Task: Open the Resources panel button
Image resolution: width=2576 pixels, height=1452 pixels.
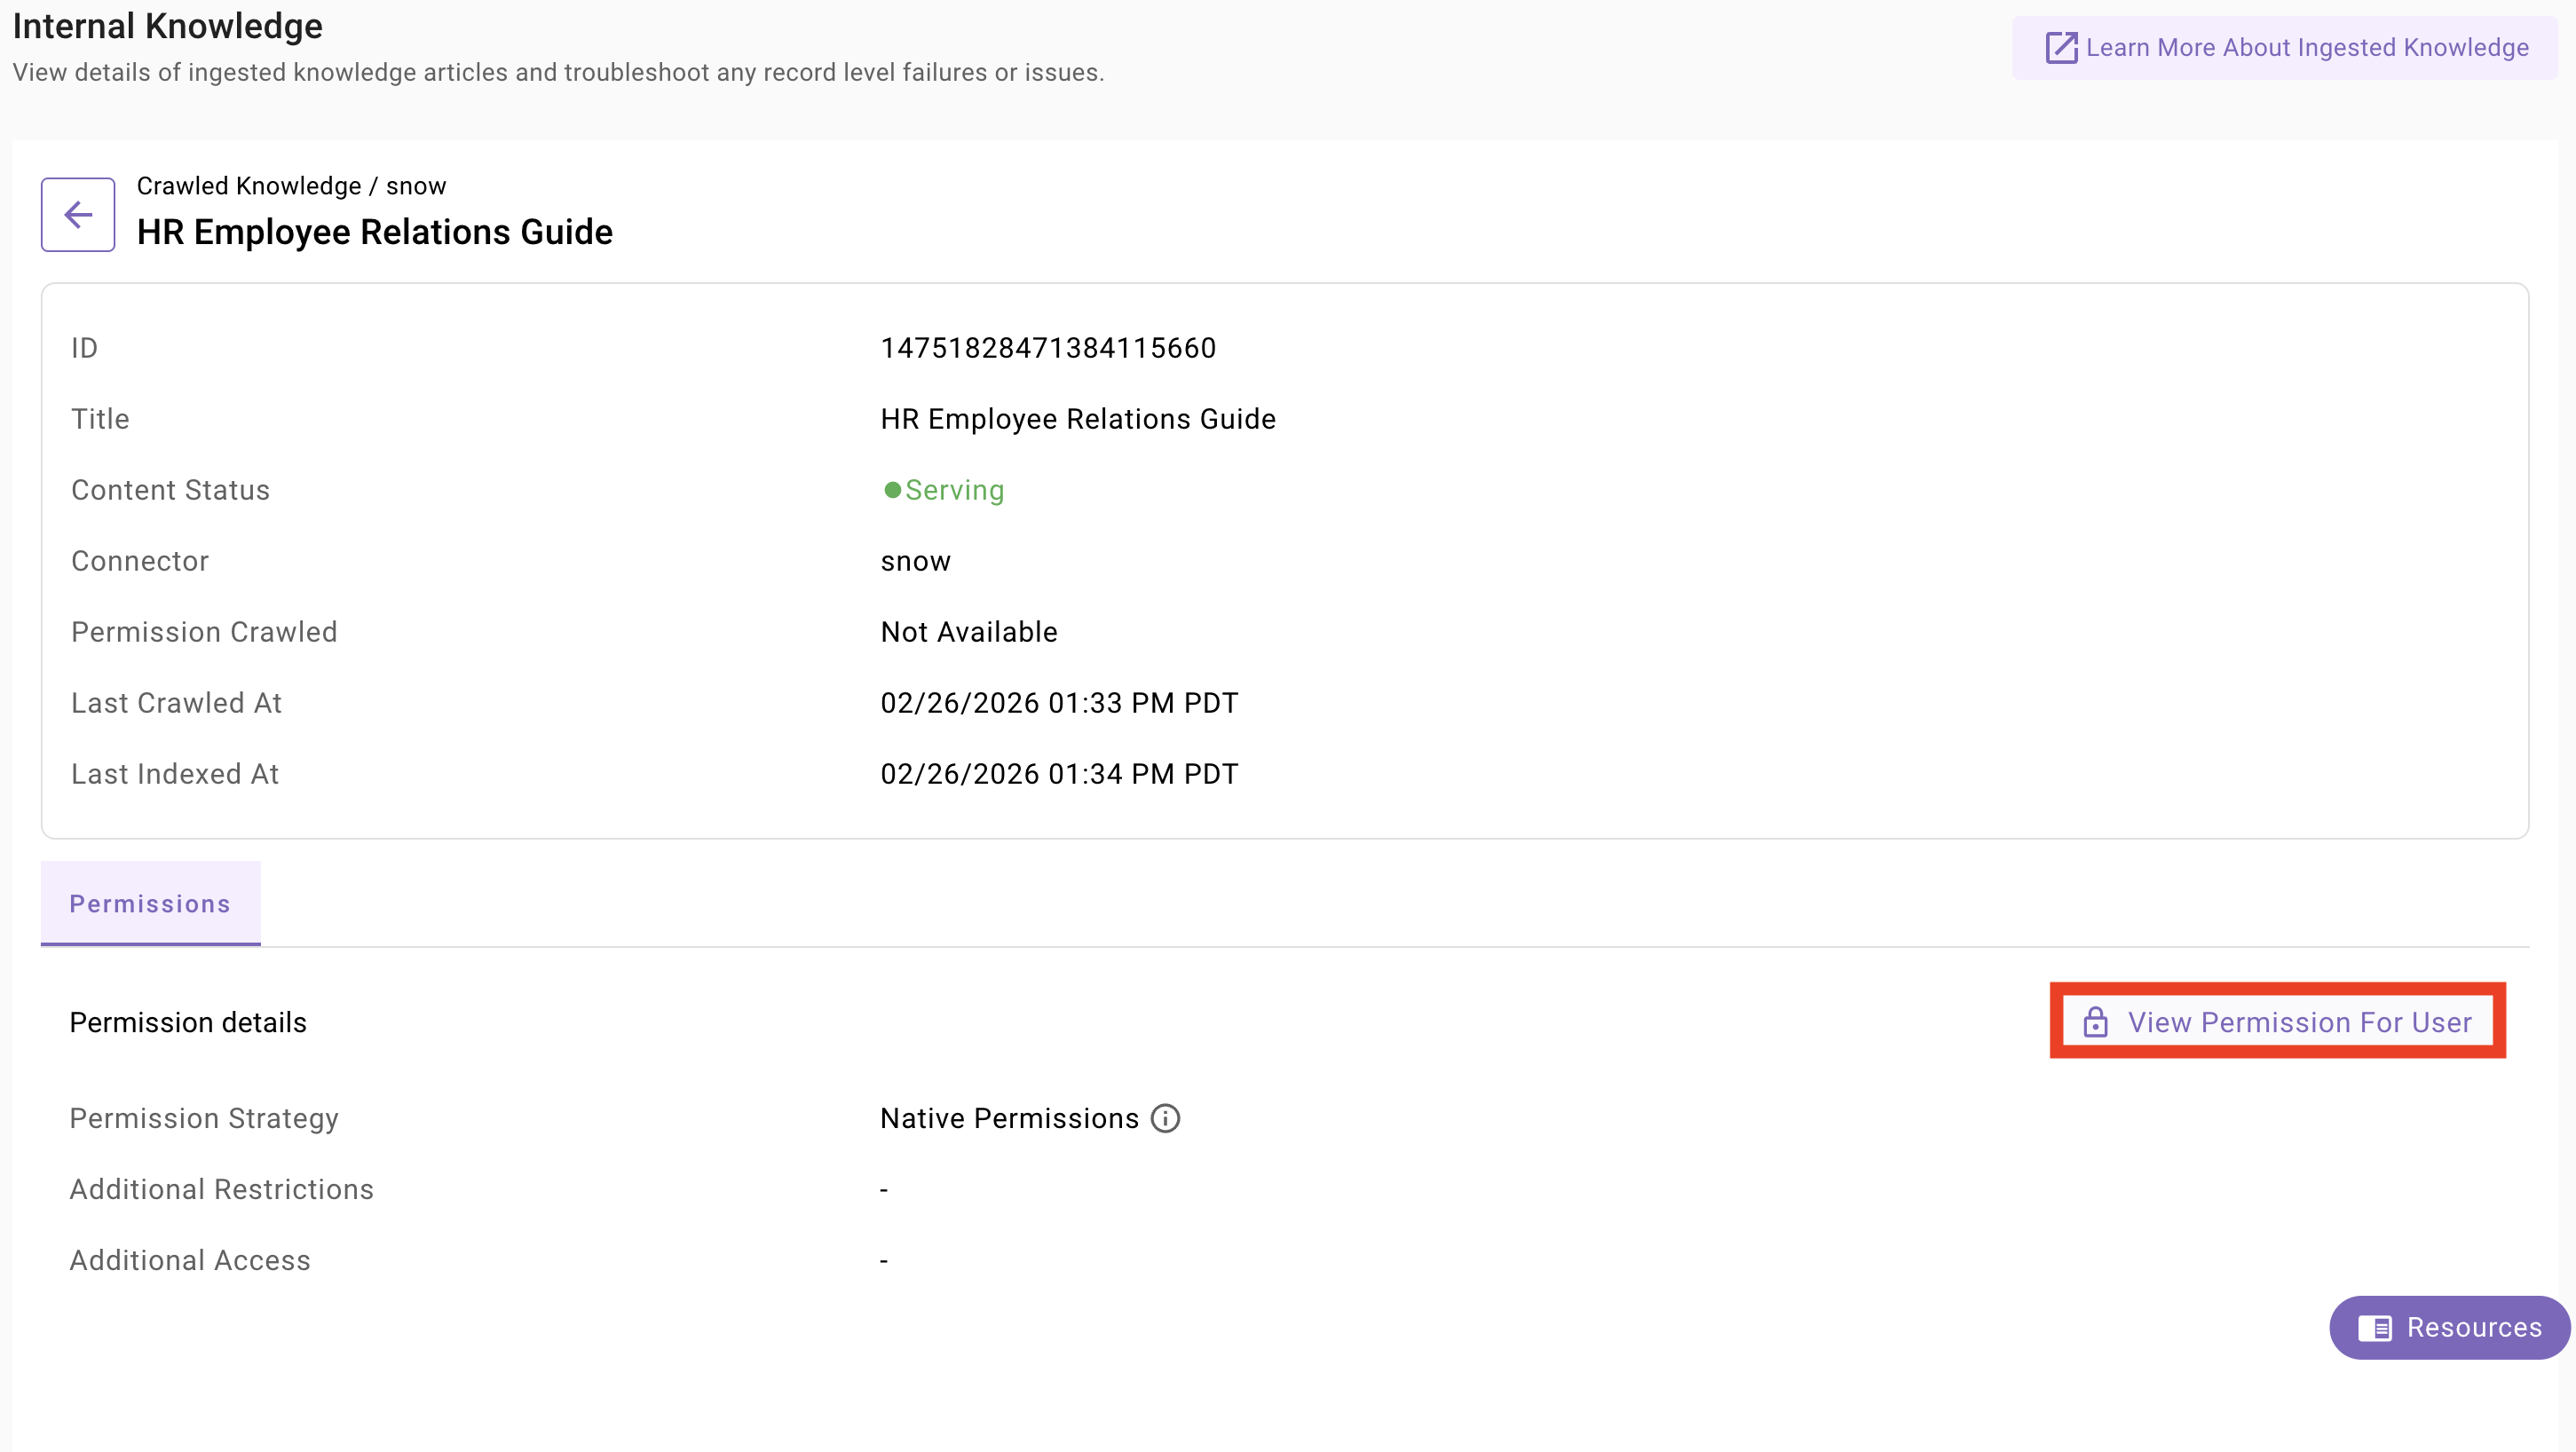Action: tap(2449, 1328)
